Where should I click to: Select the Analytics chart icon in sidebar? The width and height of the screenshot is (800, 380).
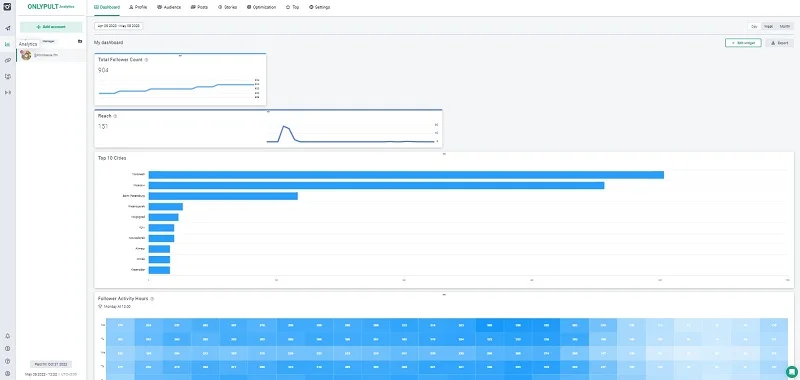(x=7, y=44)
